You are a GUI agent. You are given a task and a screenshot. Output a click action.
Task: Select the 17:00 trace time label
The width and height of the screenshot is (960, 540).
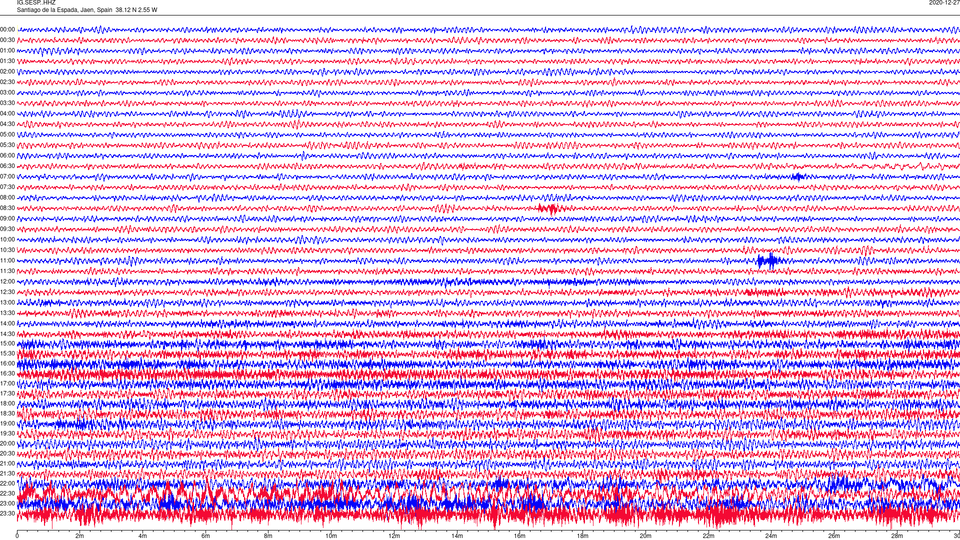(7, 383)
